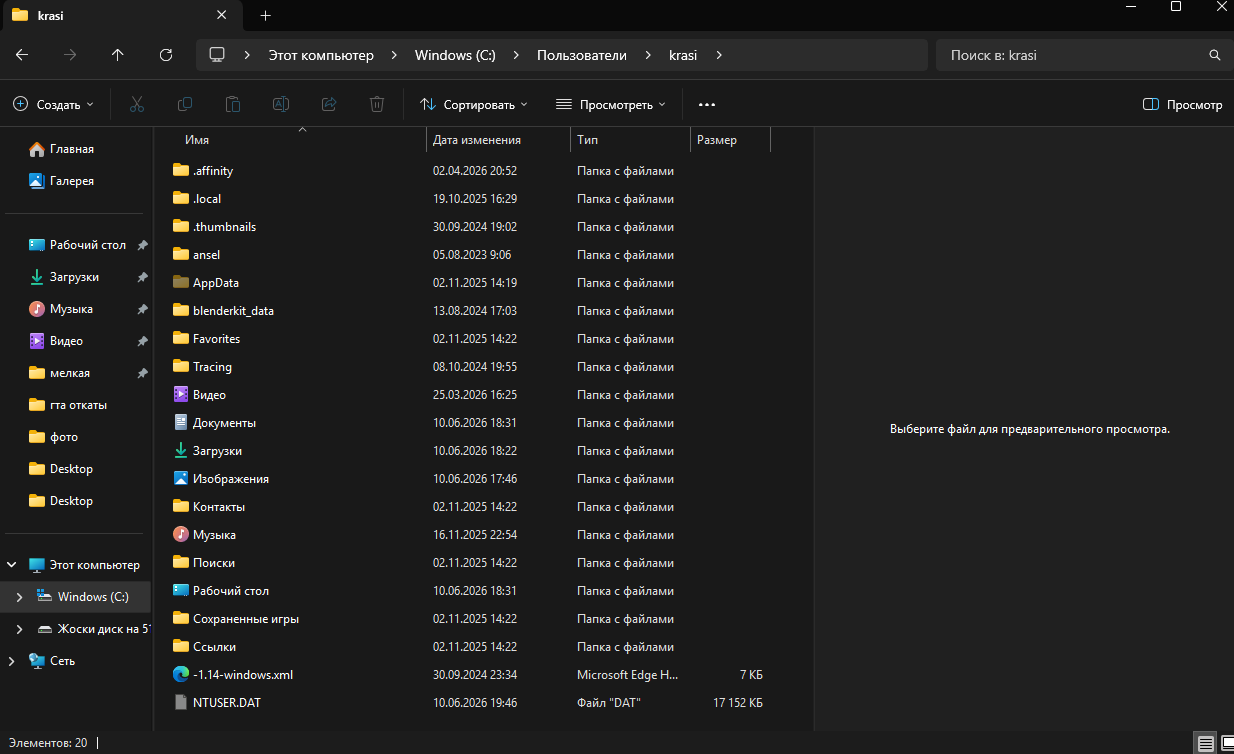Open the Сортировать dropdown

(474, 104)
